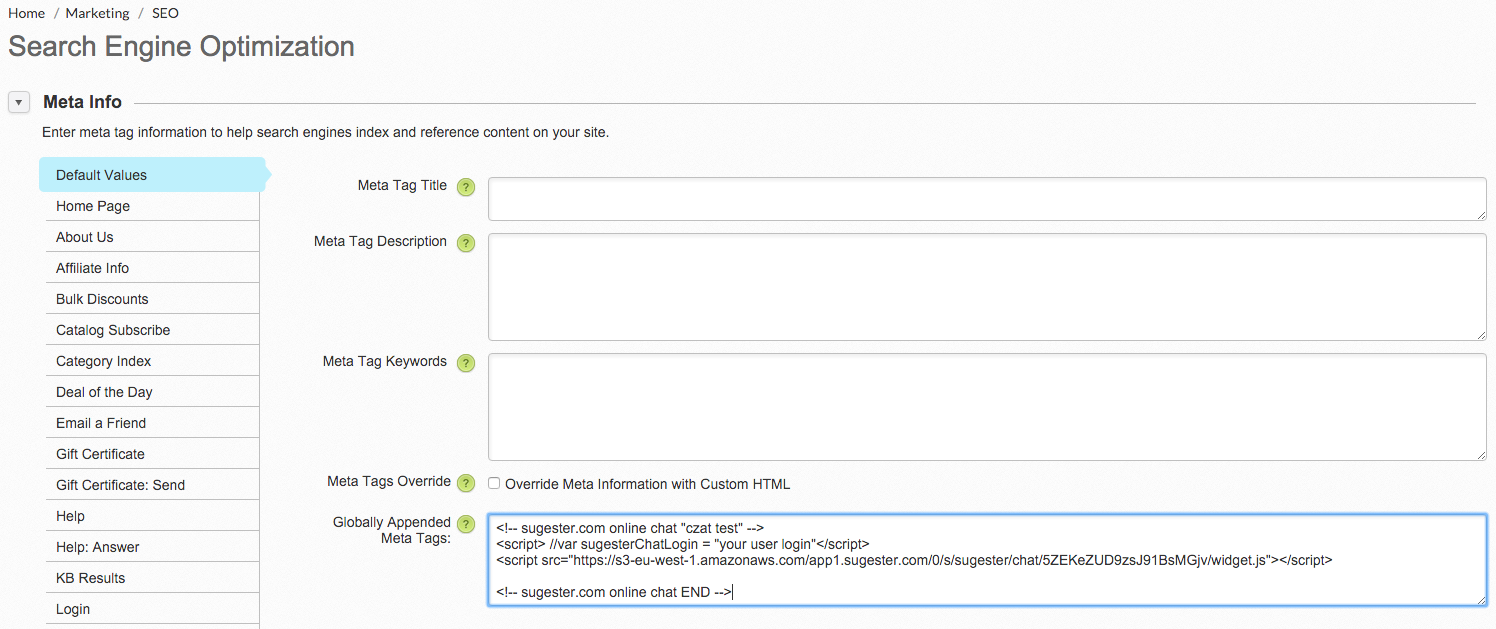Click help icon beside Meta Tag Description
Image resolution: width=1496 pixels, height=629 pixels.
(x=466, y=243)
